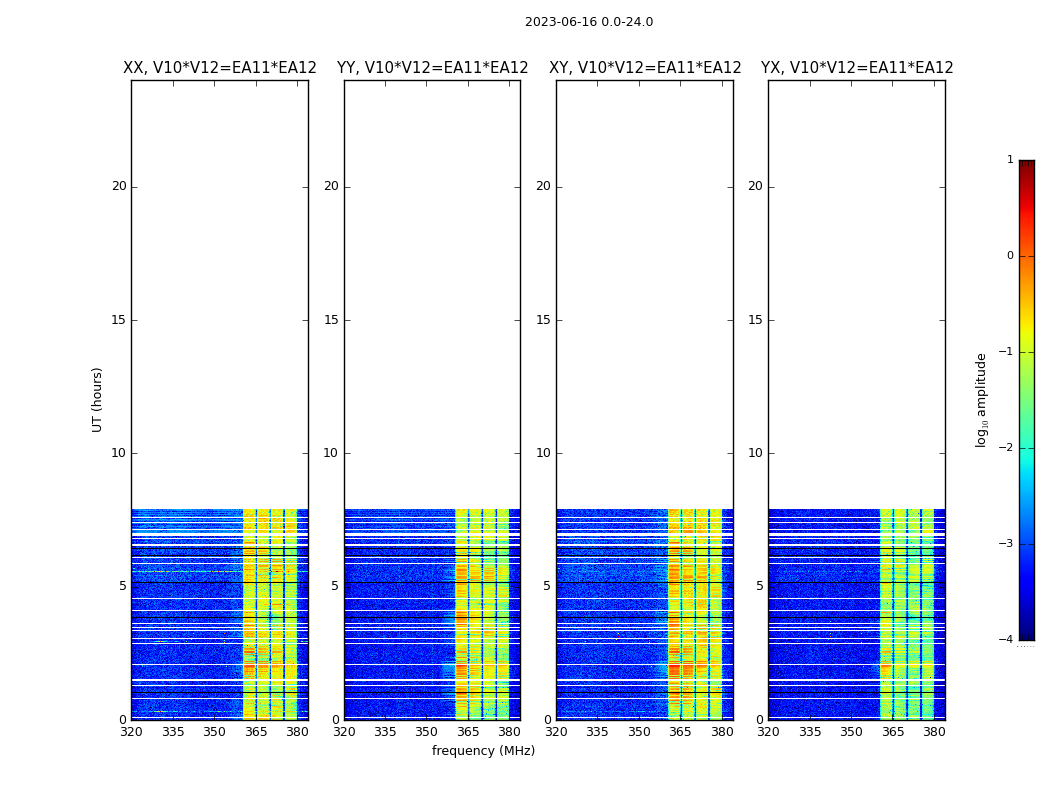Click the colorbar tick label 0
The image size is (1050, 800).
coord(1009,256)
